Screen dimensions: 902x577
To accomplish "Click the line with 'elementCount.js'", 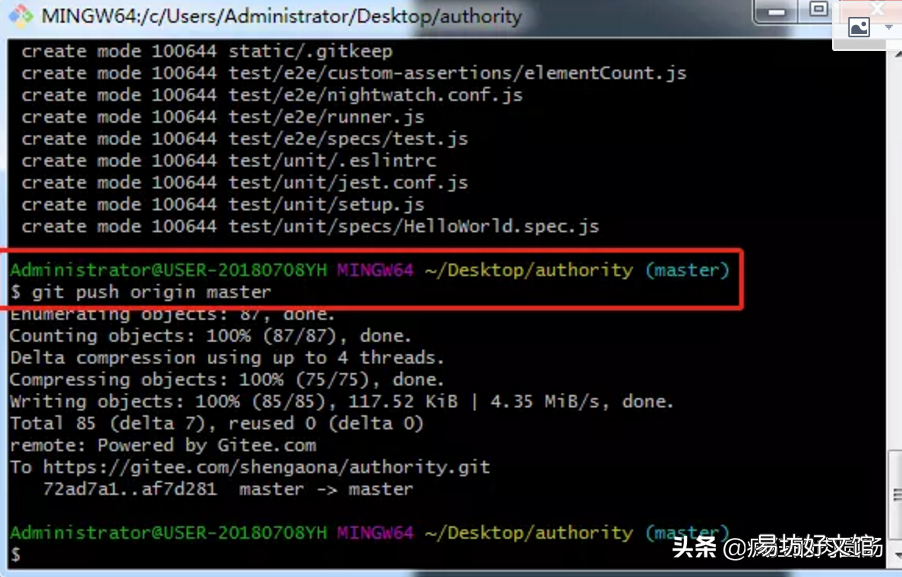I will [x=354, y=73].
